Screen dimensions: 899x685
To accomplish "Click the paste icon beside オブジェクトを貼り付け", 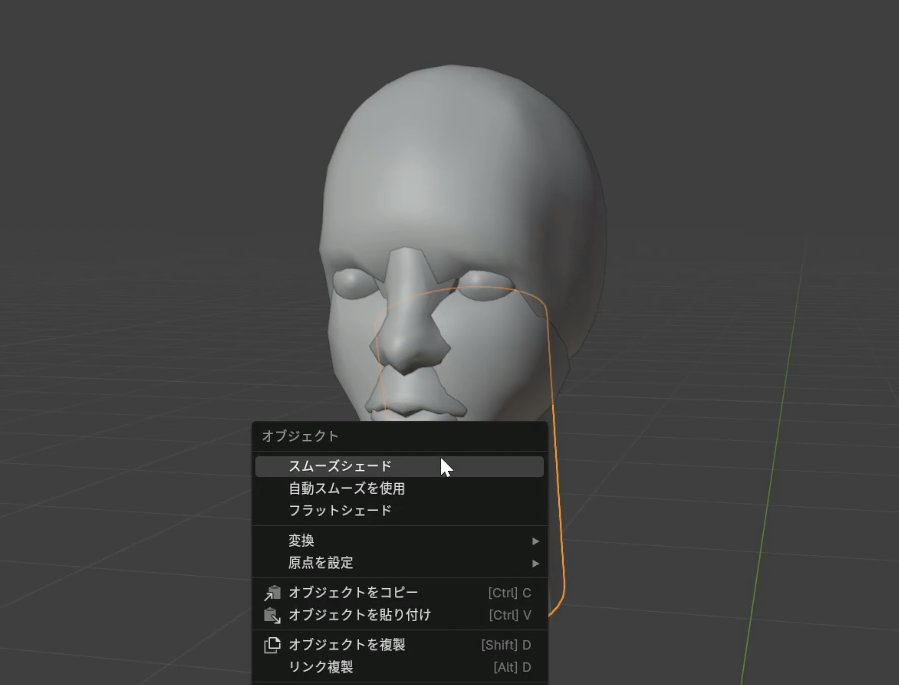I will (x=272, y=615).
